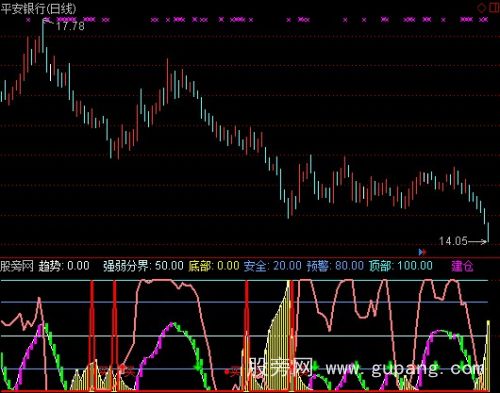
Task: Click the 预警: 80.00 indicator value
Action: [335, 266]
